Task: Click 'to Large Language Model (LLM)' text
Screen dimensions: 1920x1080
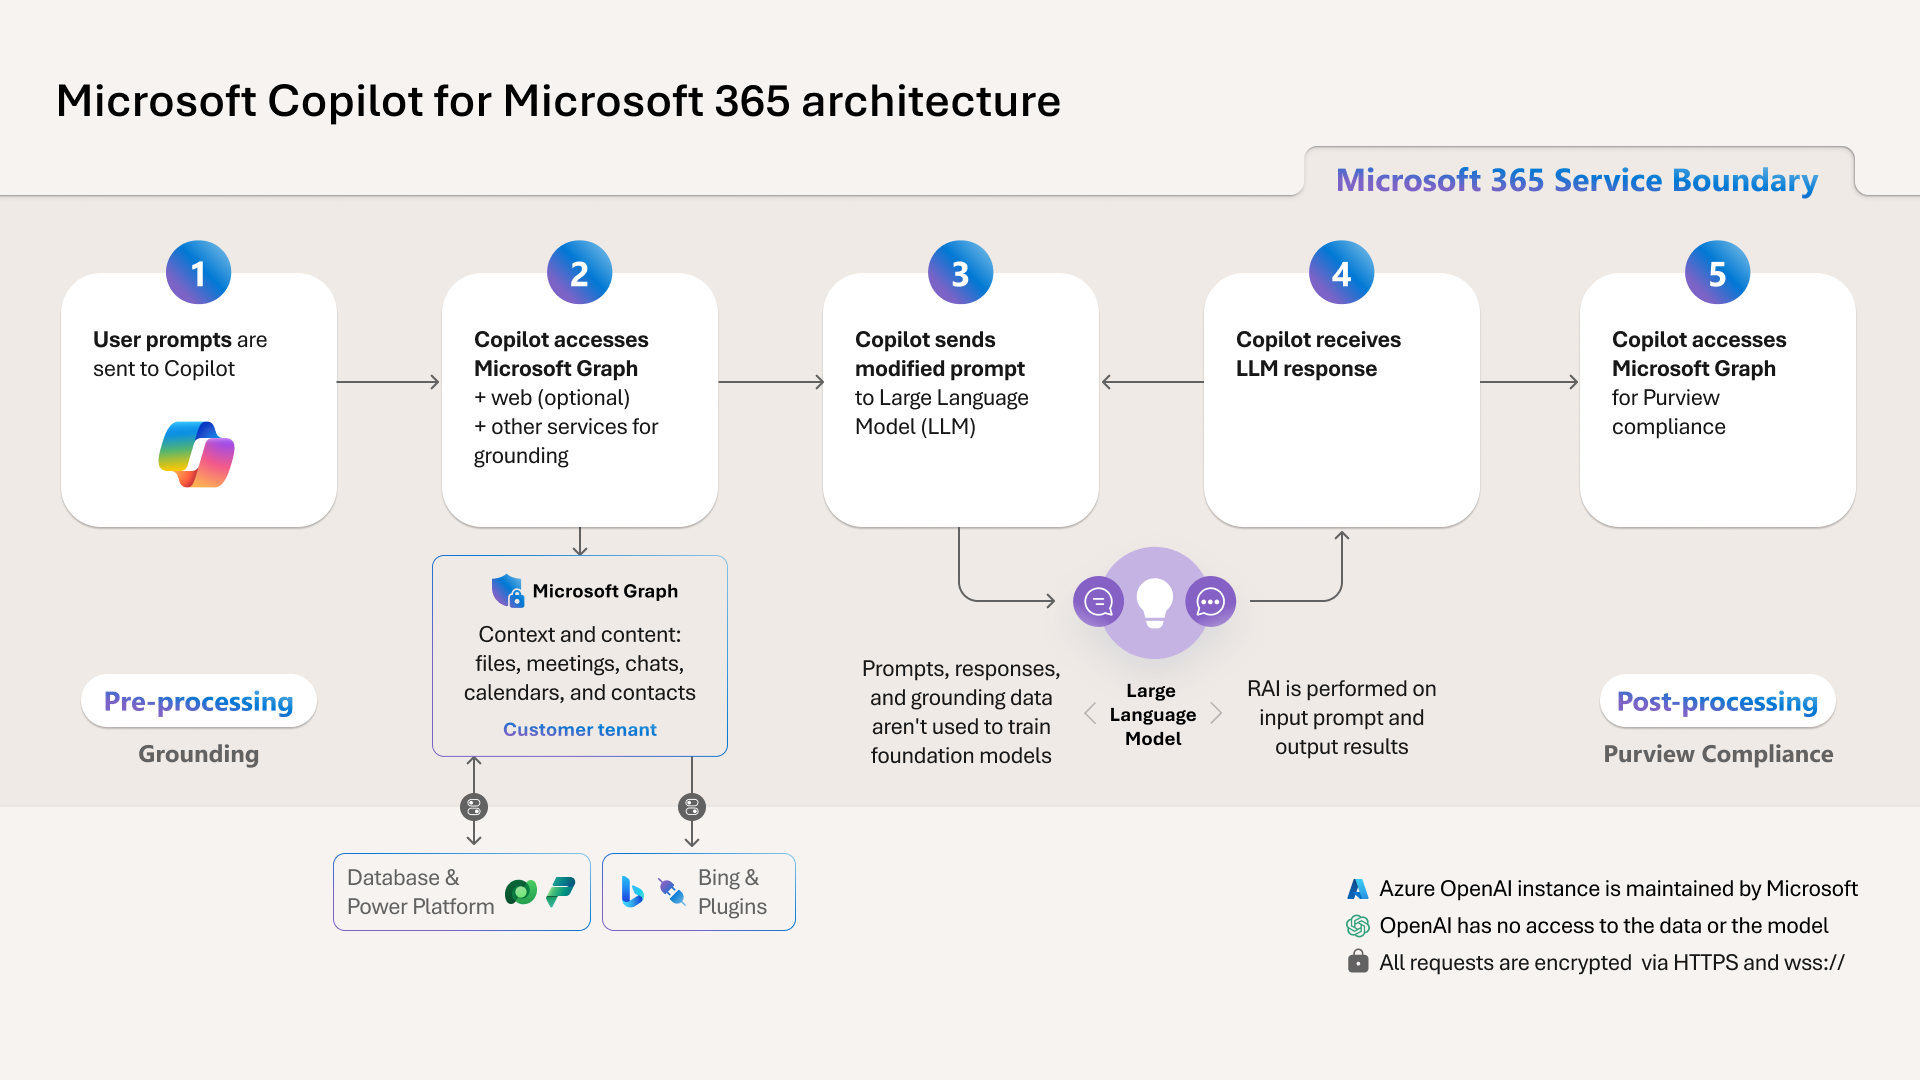Action: (942, 412)
